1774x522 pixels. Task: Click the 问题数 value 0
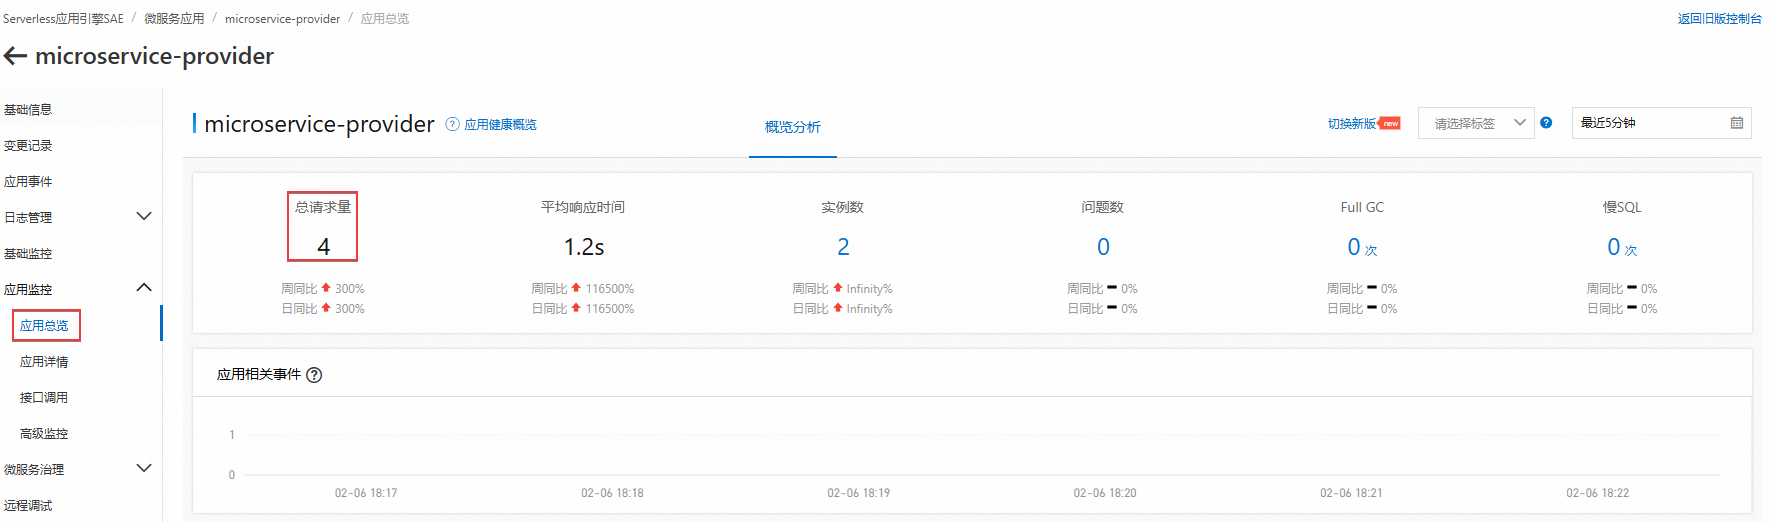(x=1103, y=247)
